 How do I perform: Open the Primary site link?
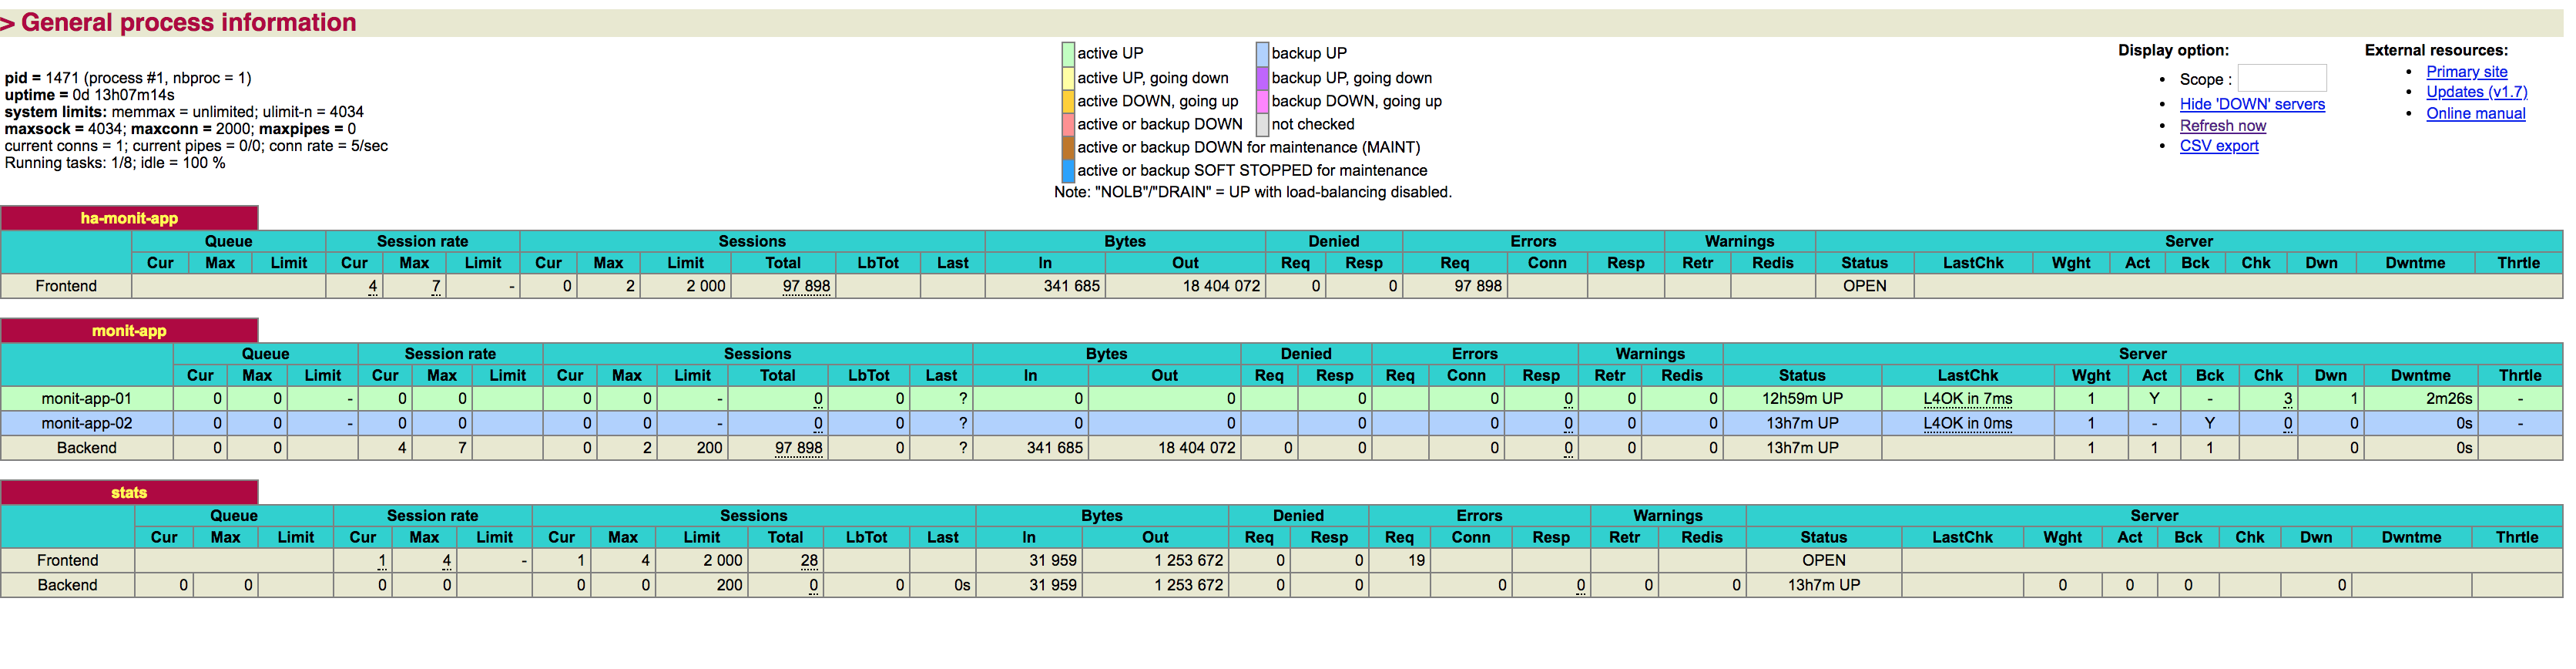tap(2466, 72)
